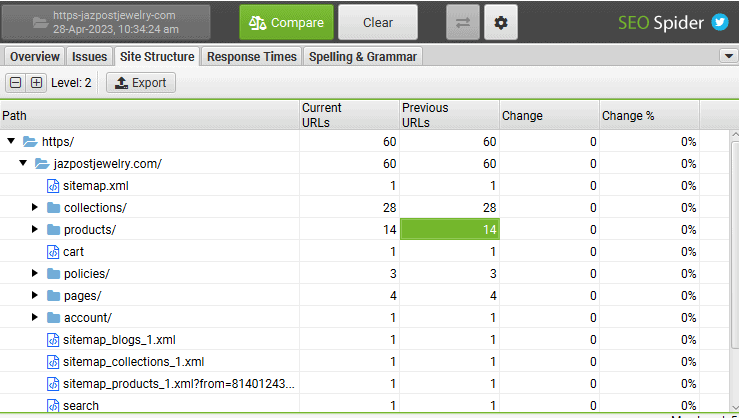This screenshot has width=739, height=418.
Task: Switch to the Overview tab
Action: pos(34,57)
